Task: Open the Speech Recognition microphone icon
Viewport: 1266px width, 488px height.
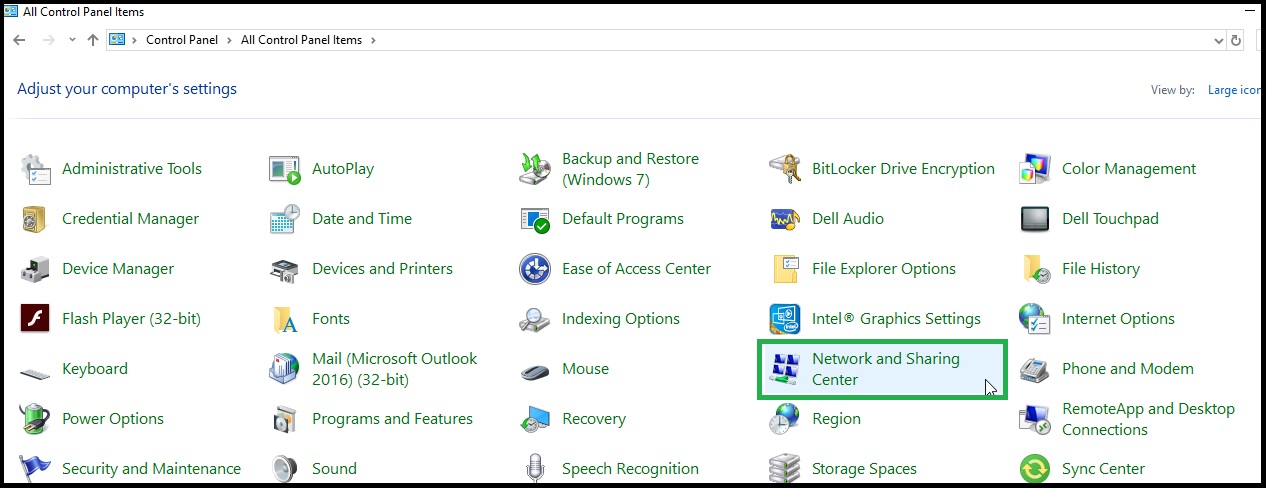Action: (x=535, y=468)
